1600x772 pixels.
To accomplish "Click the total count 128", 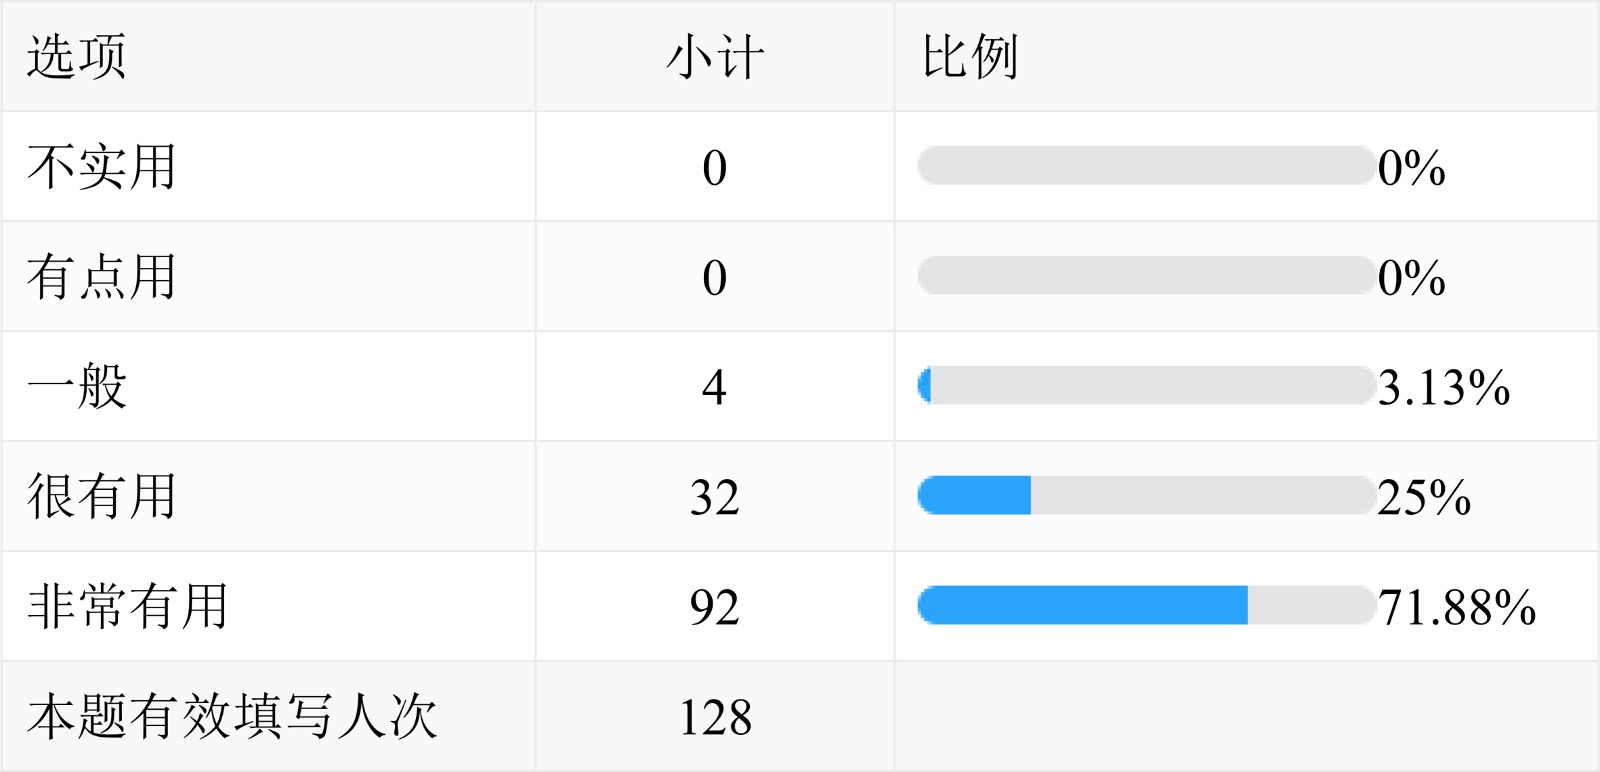I will click(714, 717).
